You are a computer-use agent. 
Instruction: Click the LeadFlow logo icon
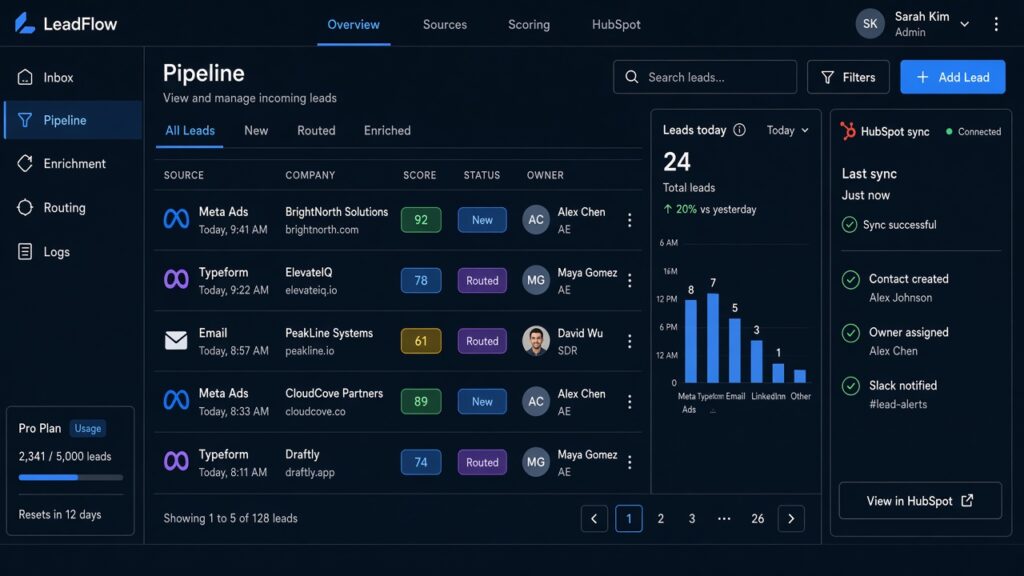coord(25,24)
